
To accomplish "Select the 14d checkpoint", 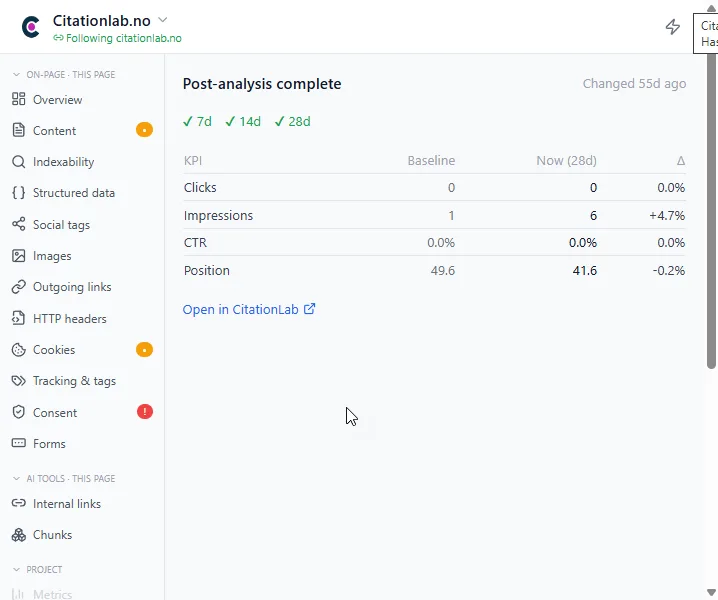I will [x=243, y=121].
